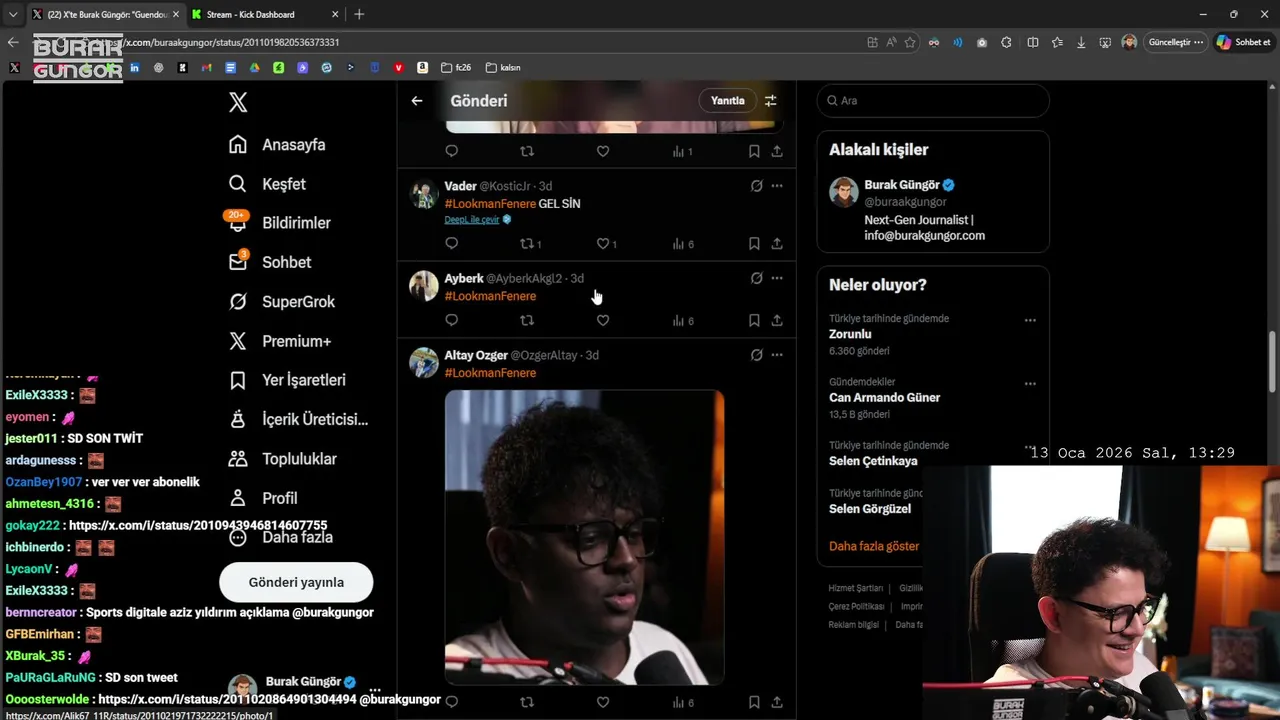Open the Zorunlu trend

tap(850, 334)
